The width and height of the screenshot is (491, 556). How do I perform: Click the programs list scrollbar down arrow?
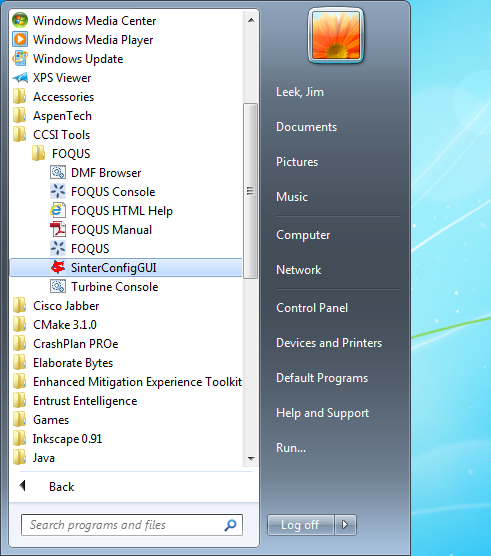[x=251, y=459]
